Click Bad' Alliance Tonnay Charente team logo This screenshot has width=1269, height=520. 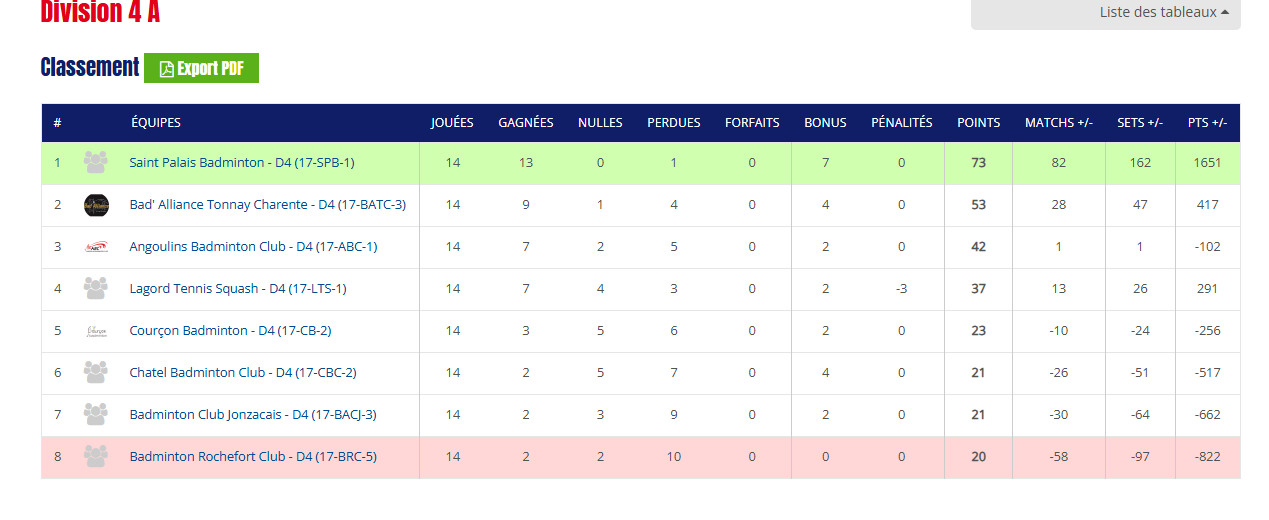[96, 204]
